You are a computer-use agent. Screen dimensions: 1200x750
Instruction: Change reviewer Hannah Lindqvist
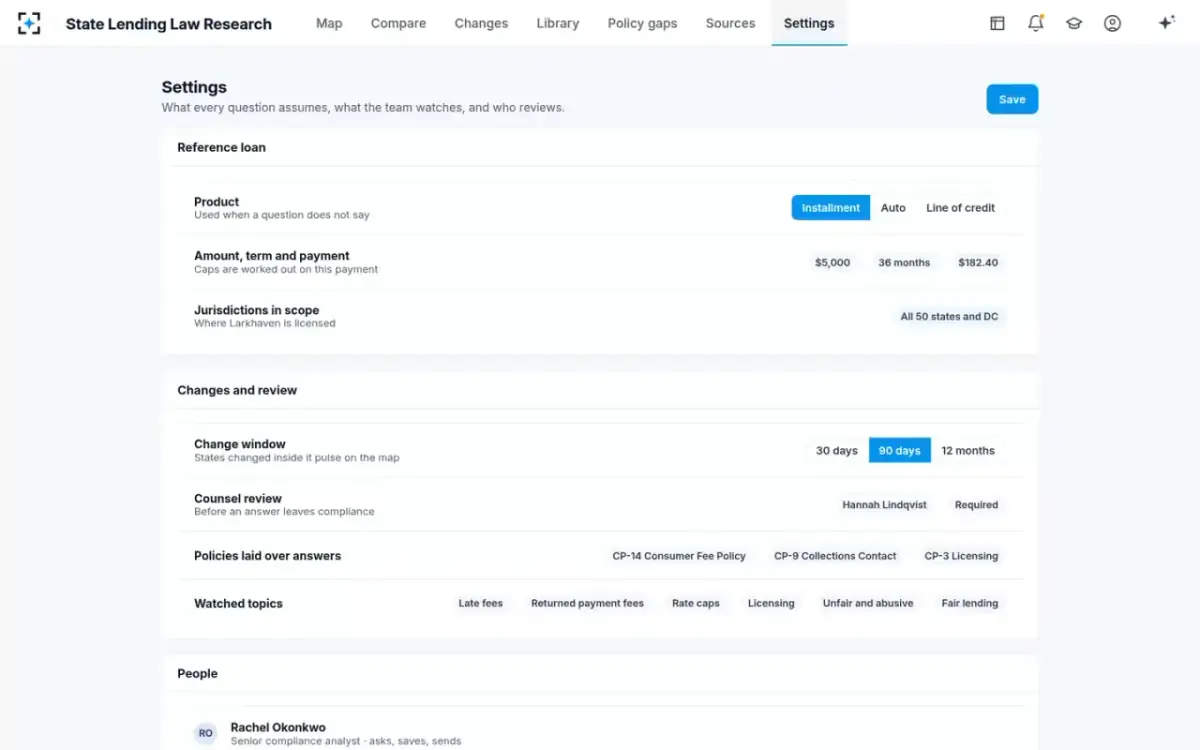(x=884, y=505)
